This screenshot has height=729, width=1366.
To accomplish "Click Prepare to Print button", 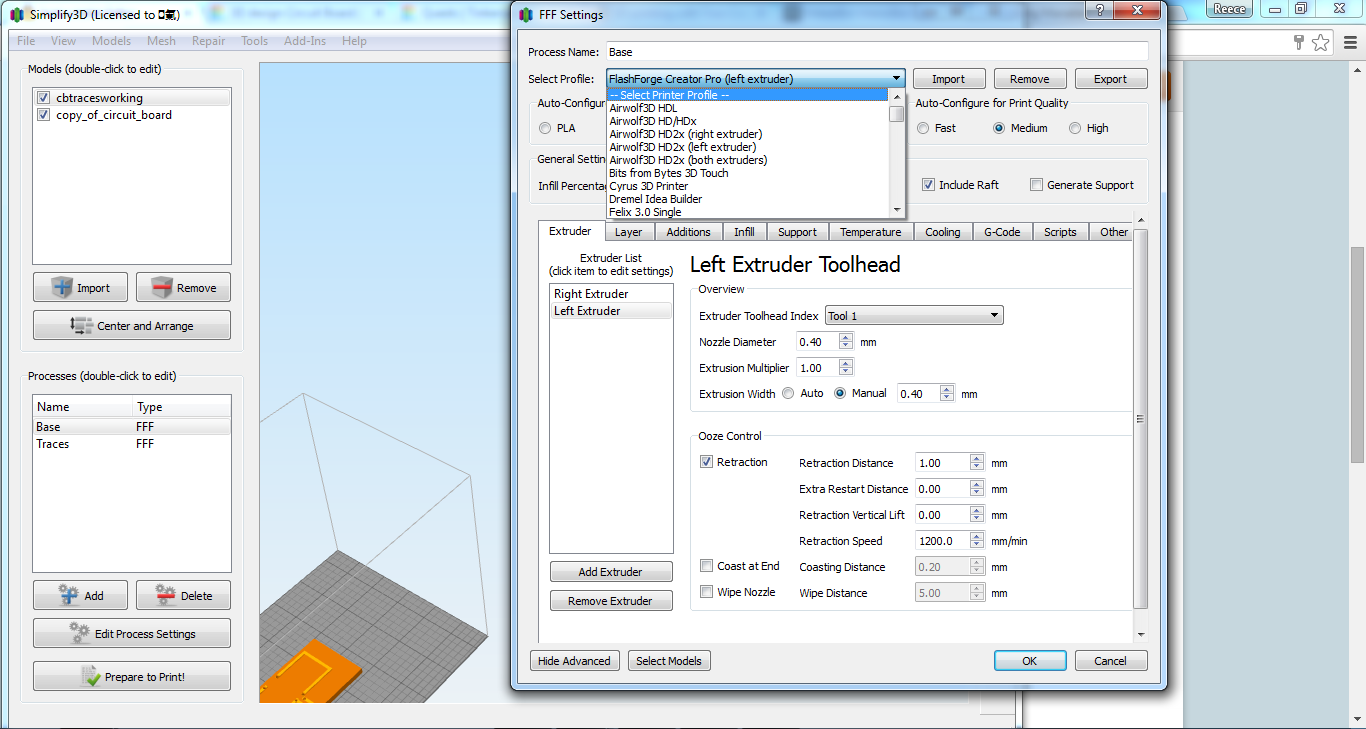I will [x=132, y=676].
